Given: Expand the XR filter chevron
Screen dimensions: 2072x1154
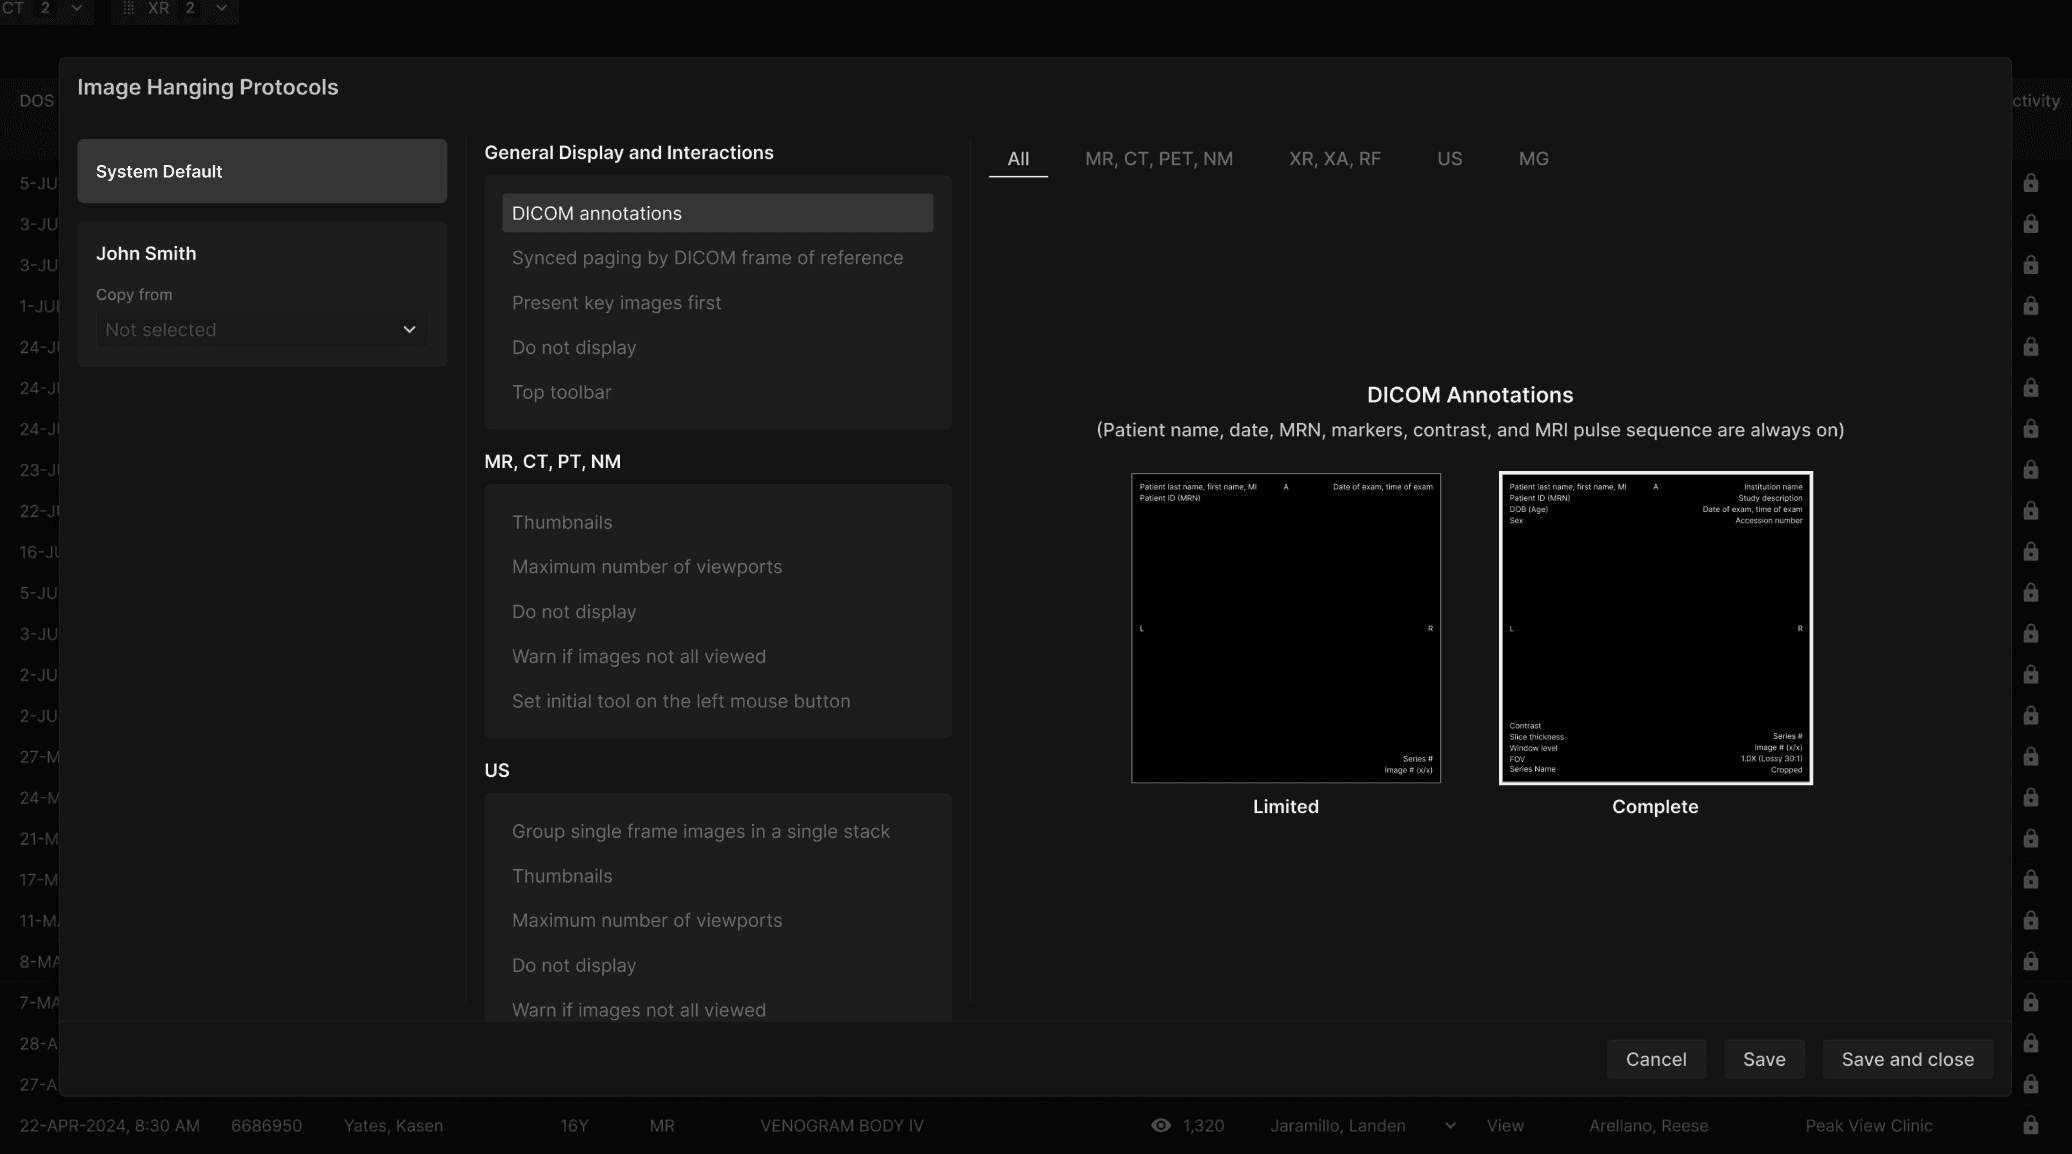Looking at the screenshot, I should pos(222,8).
